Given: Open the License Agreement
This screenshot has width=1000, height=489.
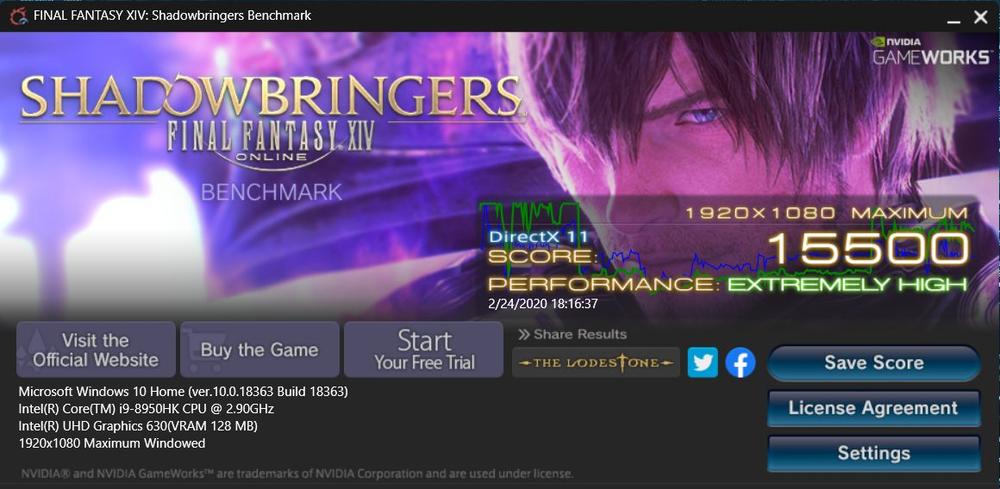Looking at the screenshot, I should pyautogui.click(x=873, y=408).
